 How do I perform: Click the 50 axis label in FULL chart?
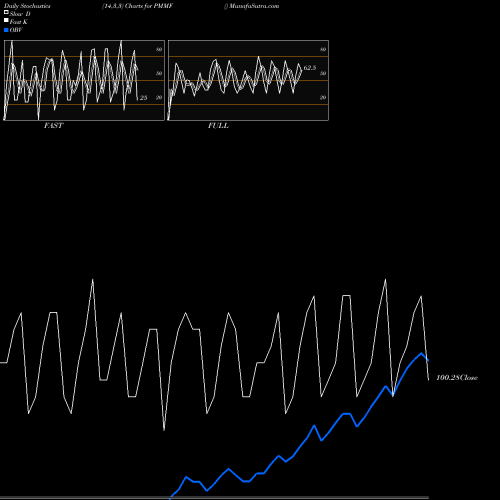coord(323,73)
